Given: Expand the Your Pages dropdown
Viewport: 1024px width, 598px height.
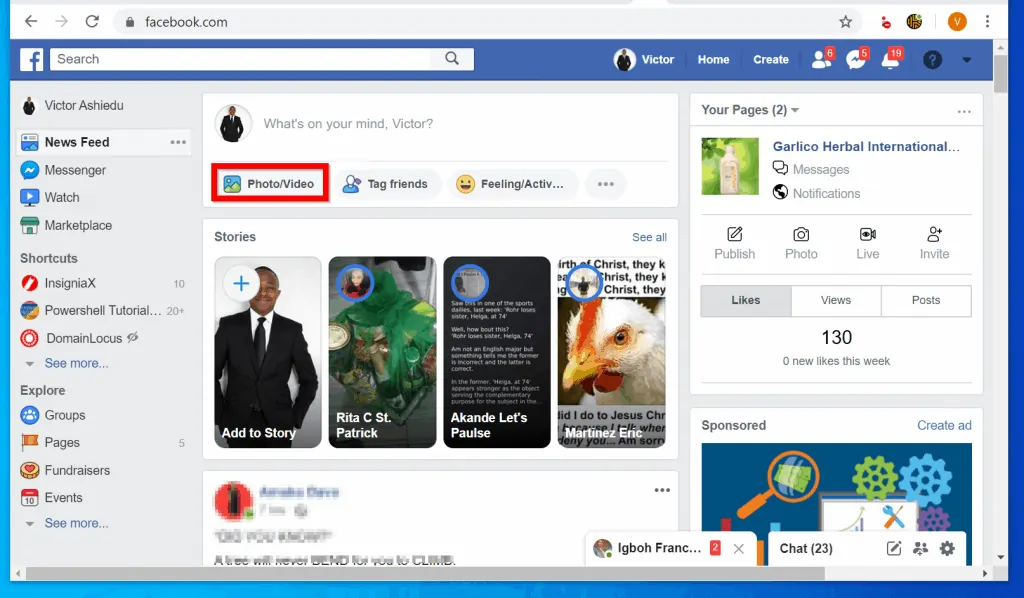Looking at the screenshot, I should tap(794, 110).
